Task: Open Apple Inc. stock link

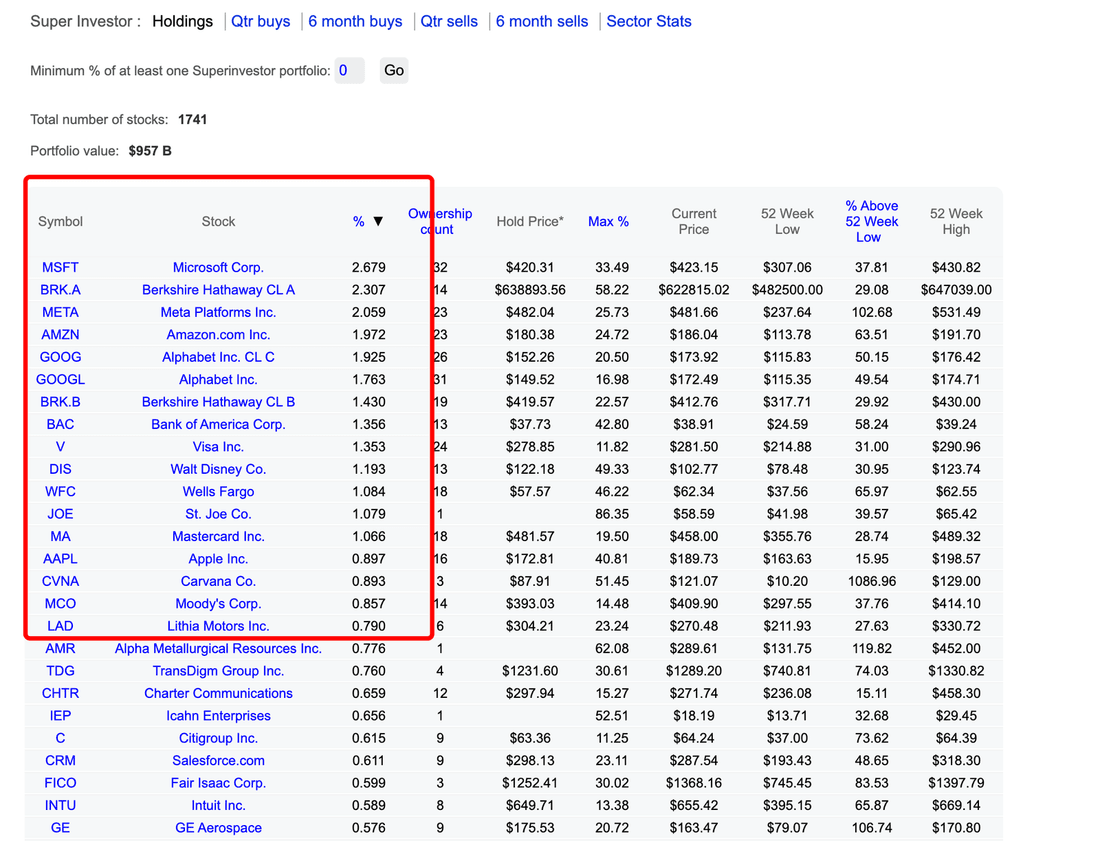Action: [218, 559]
